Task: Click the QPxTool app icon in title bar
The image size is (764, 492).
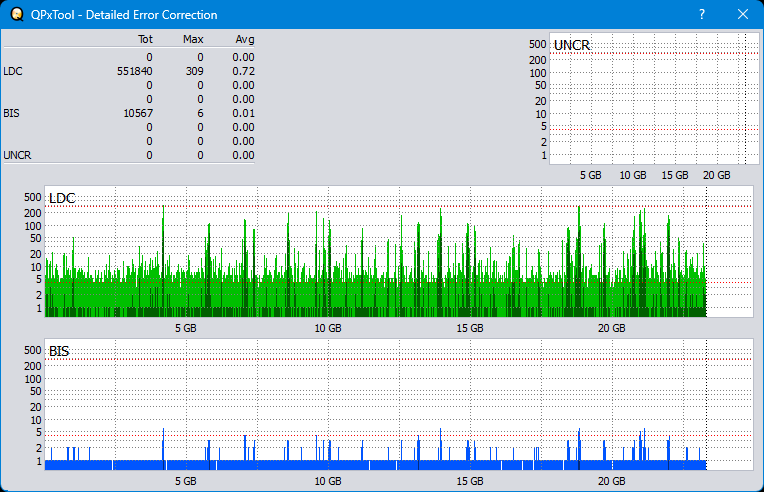Action: coord(17,15)
